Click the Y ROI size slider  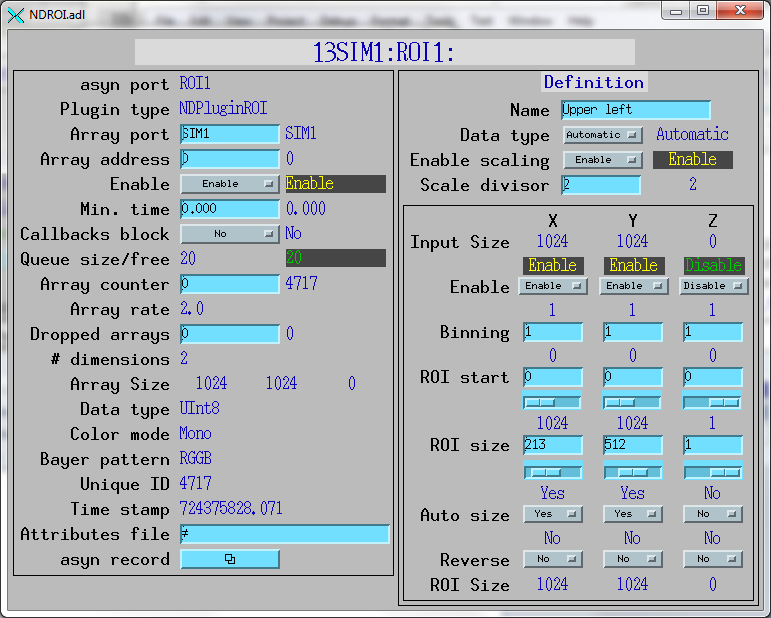(633, 472)
